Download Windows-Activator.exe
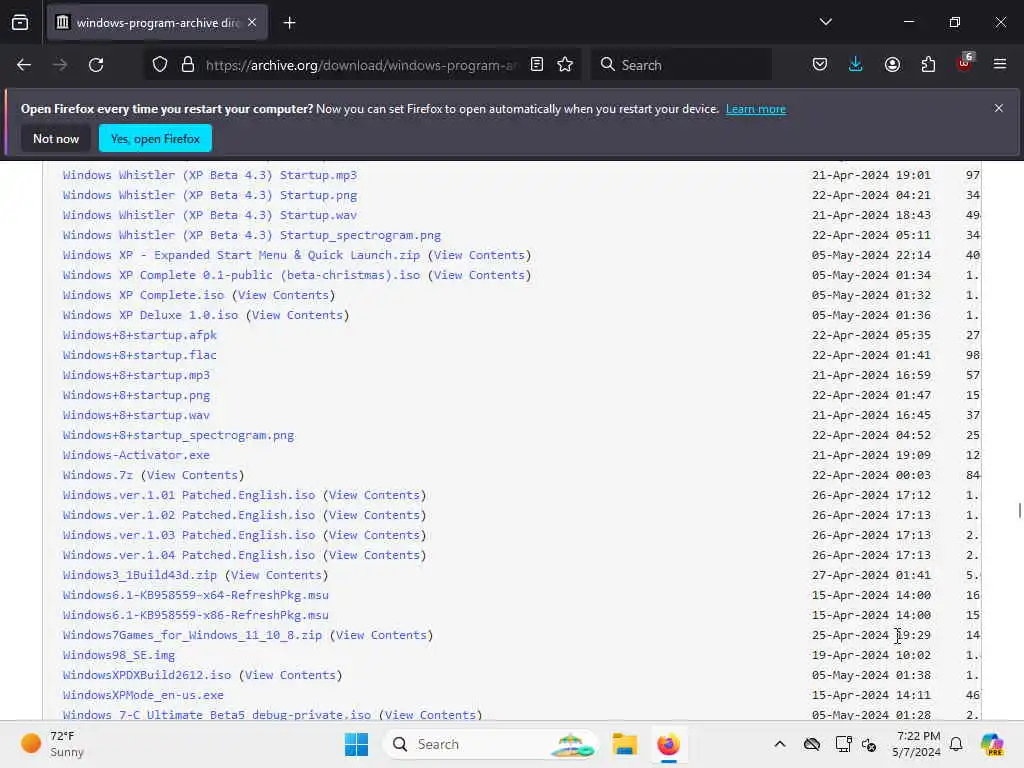This screenshot has width=1024, height=768. click(x=136, y=455)
